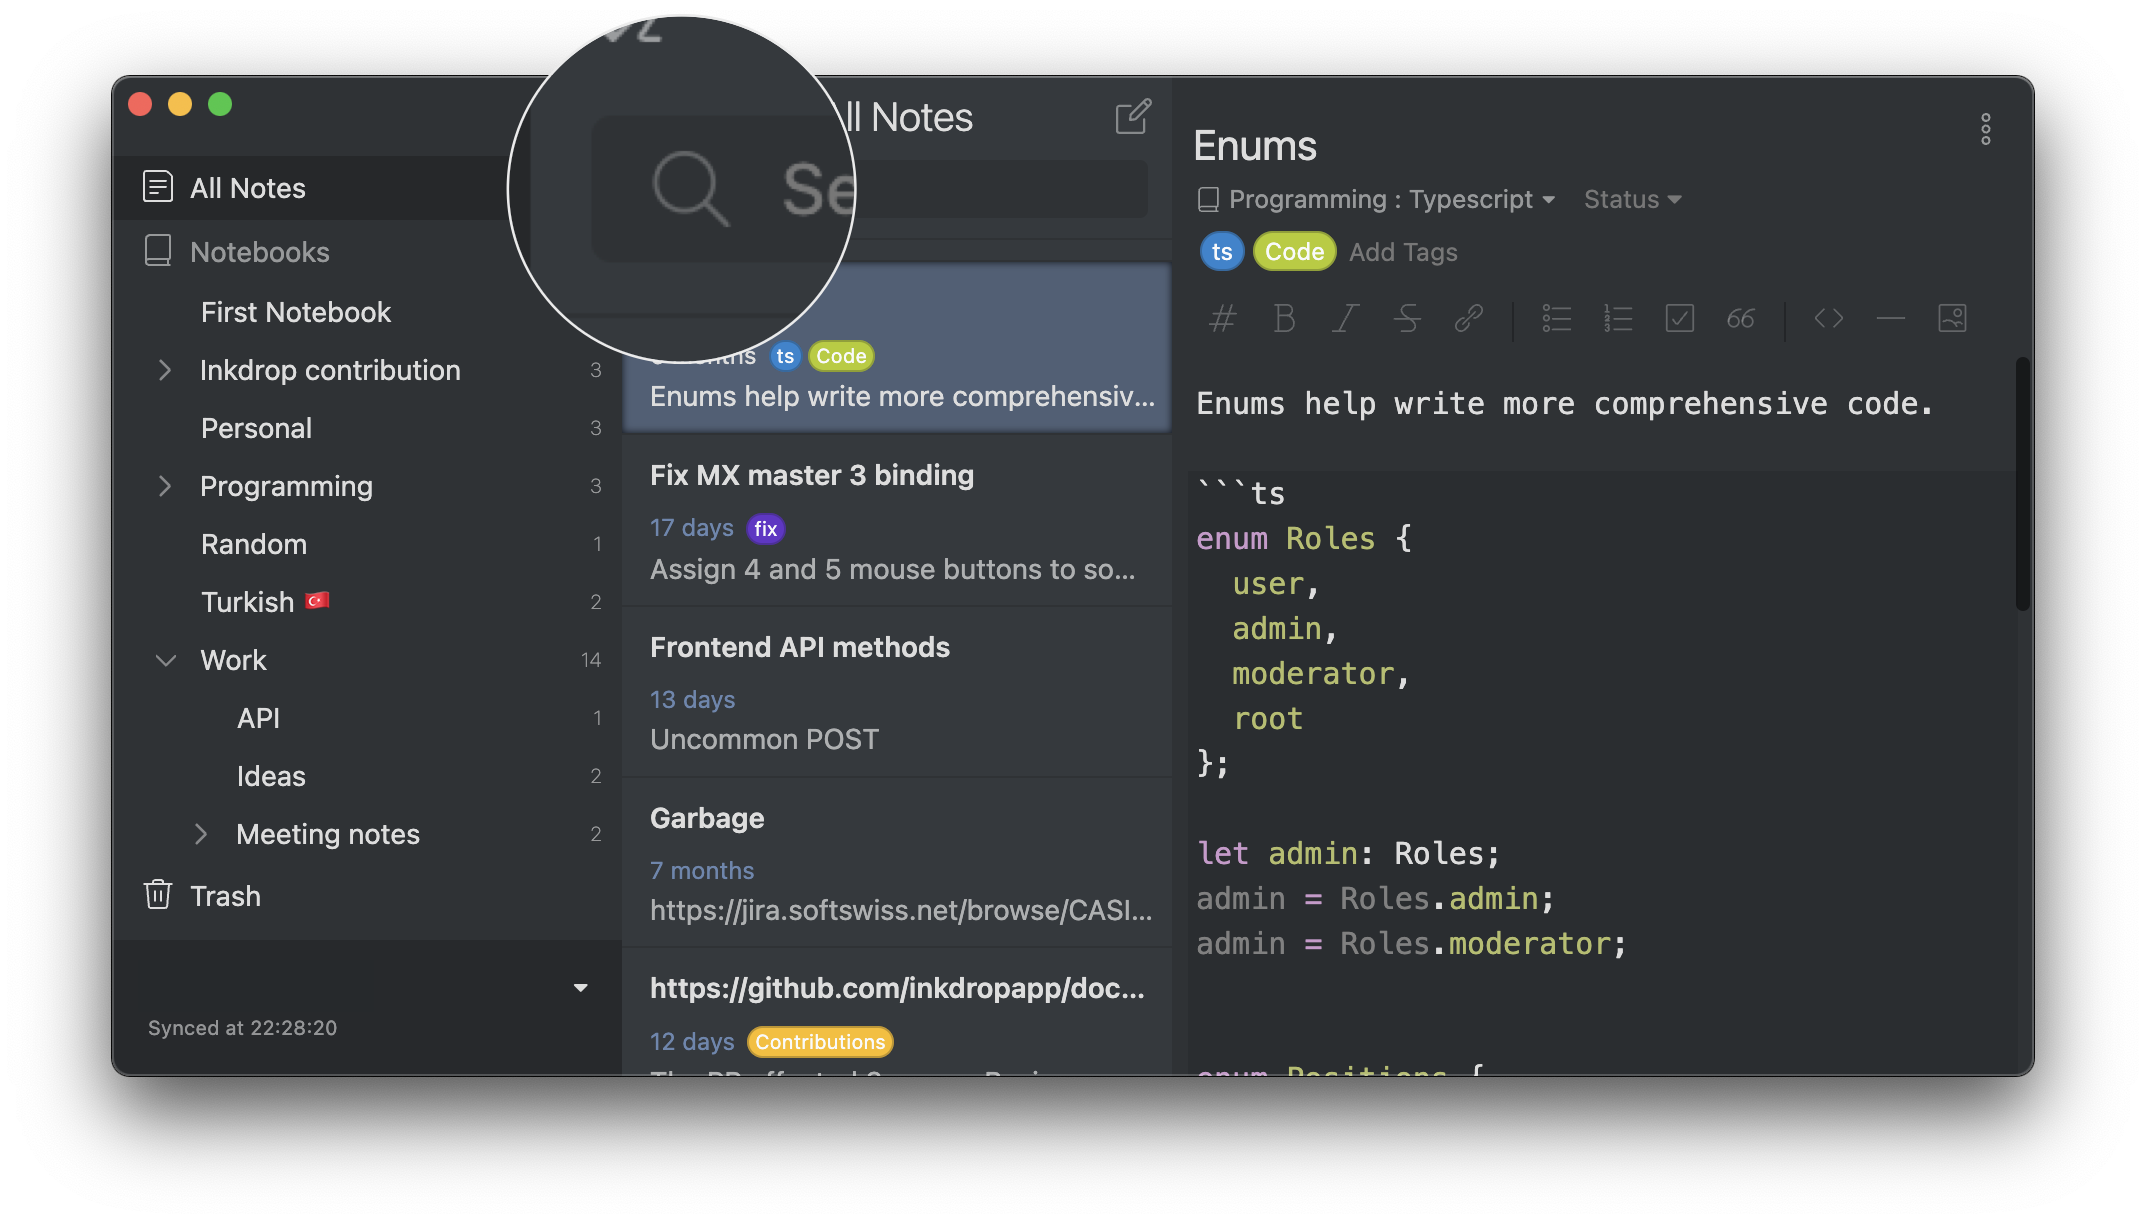2146x1224 pixels.
Task: Insert a link using the chain icon
Action: [1468, 319]
